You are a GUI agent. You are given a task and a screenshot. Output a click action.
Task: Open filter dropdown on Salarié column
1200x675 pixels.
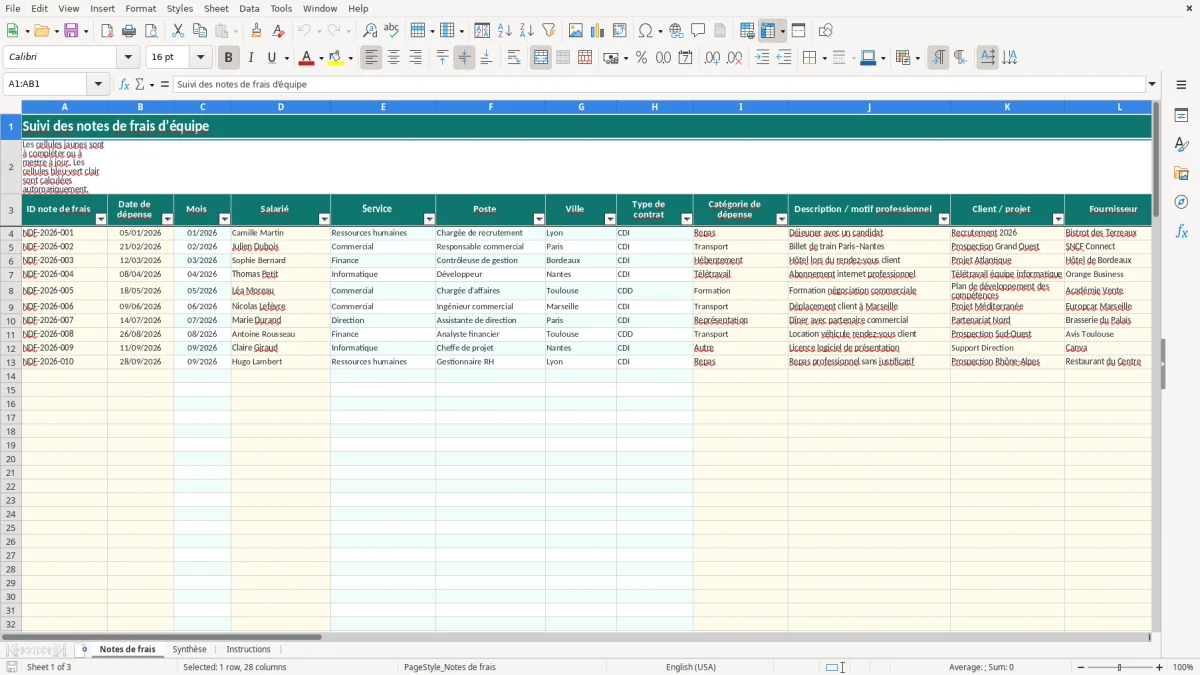pyautogui.click(x=324, y=219)
